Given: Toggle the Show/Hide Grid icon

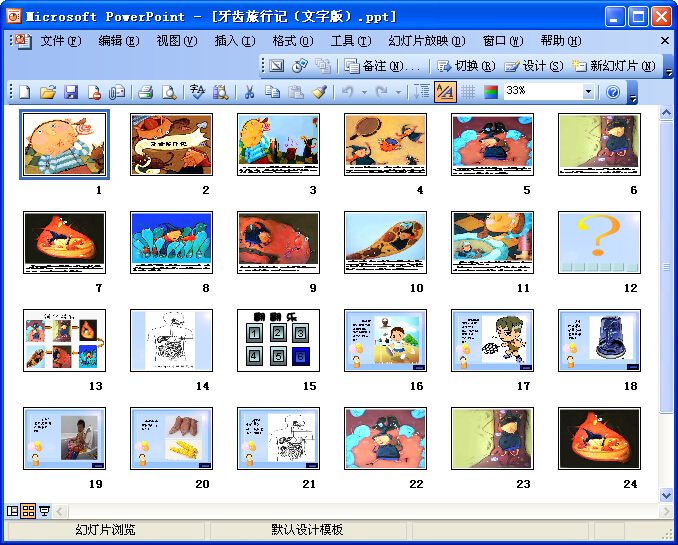Looking at the screenshot, I should (468, 92).
